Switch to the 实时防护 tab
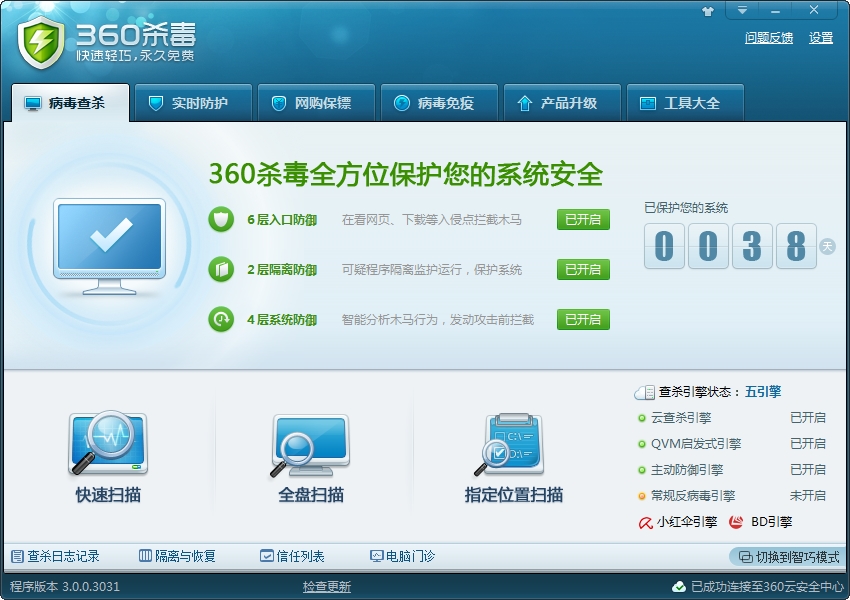This screenshot has width=850, height=600. (x=192, y=103)
